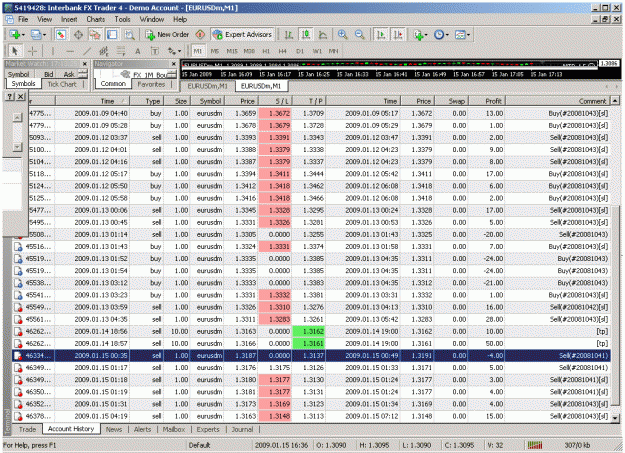Toggle the M15 timeframe
625x453 pixels.
[x=232, y=51]
